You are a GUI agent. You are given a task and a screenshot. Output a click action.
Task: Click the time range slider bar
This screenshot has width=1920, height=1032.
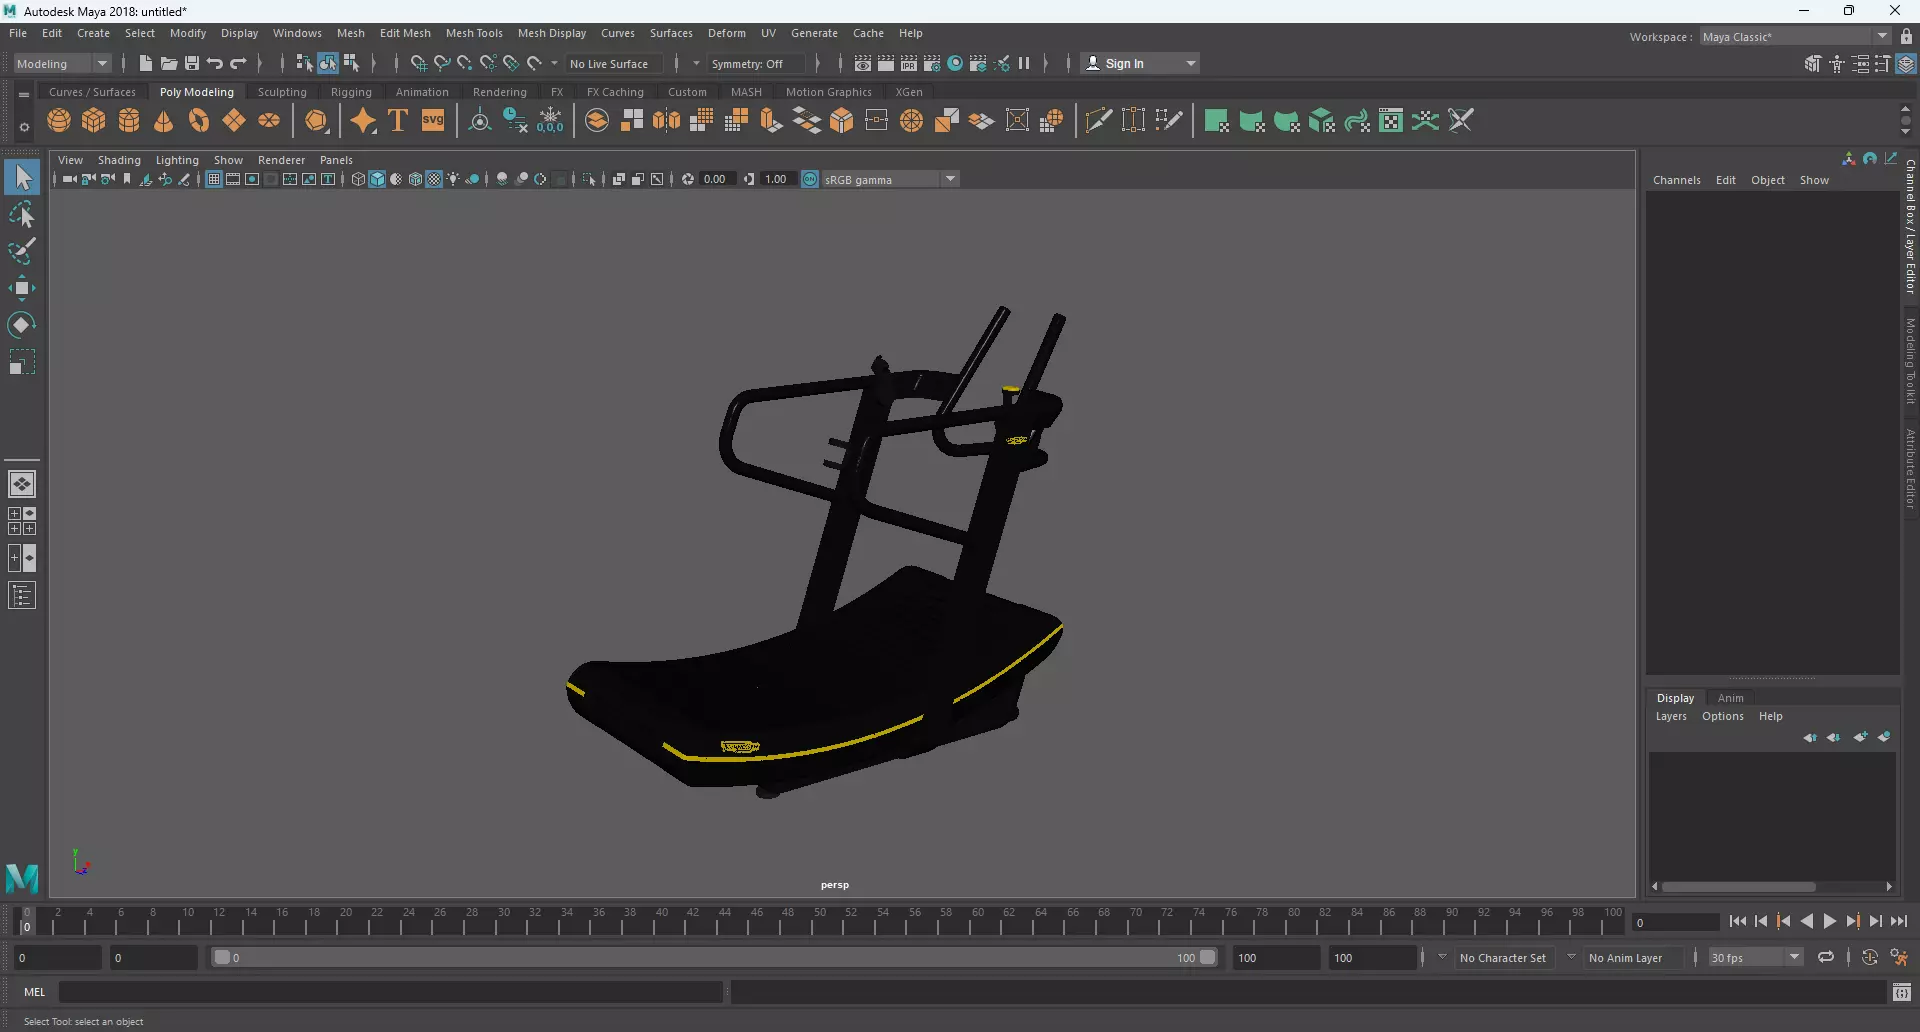(714, 957)
